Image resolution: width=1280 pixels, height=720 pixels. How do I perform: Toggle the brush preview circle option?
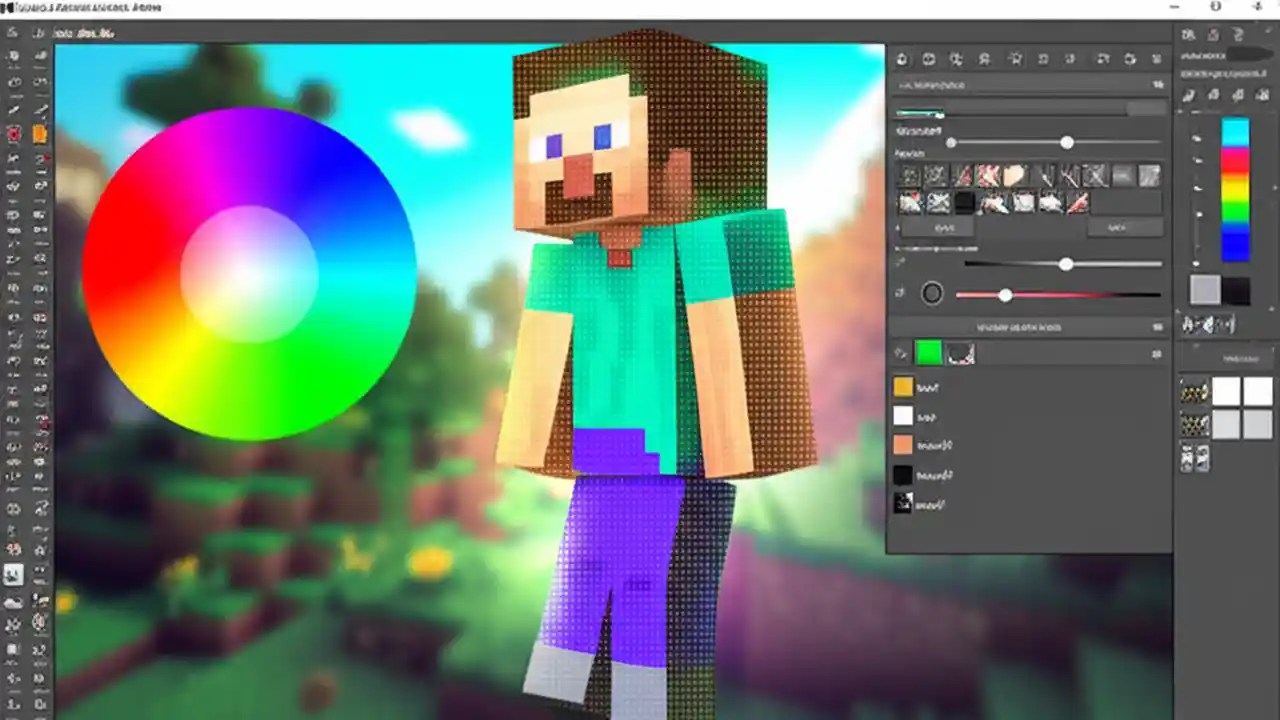pyautogui.click(x=931, y=293)
